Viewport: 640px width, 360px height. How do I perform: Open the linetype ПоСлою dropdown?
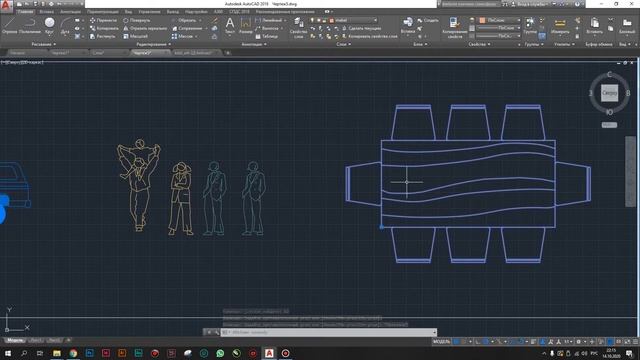coord(499,36)
